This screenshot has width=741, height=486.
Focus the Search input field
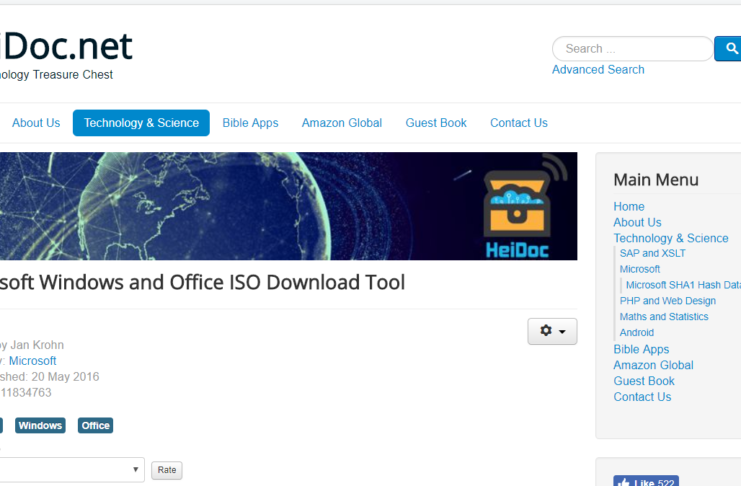click(x=632, y=49)
